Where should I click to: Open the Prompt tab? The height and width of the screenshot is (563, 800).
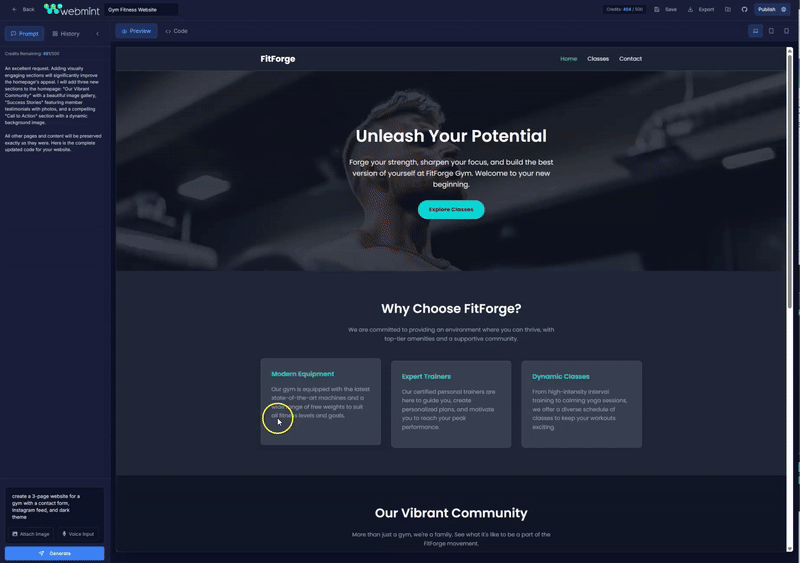[25, 34]
